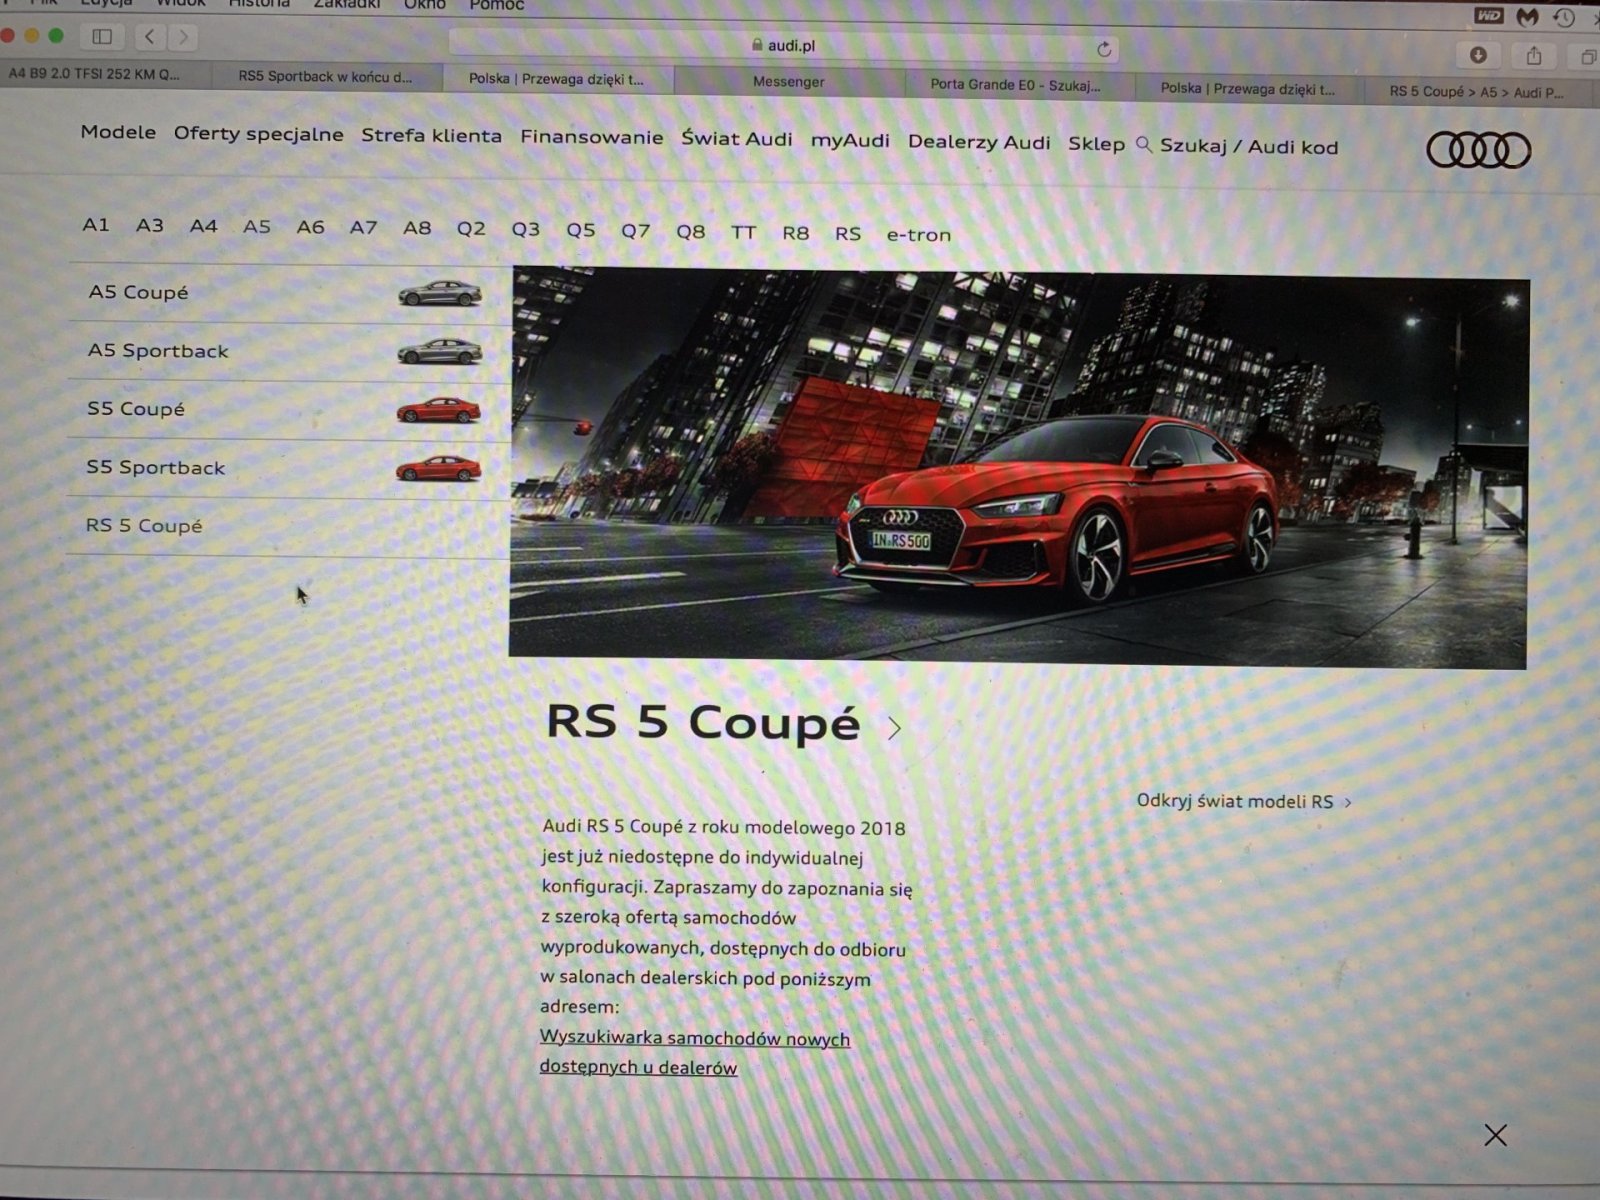Click the S5 Sportback red car thumbnail

click(438, 468)
